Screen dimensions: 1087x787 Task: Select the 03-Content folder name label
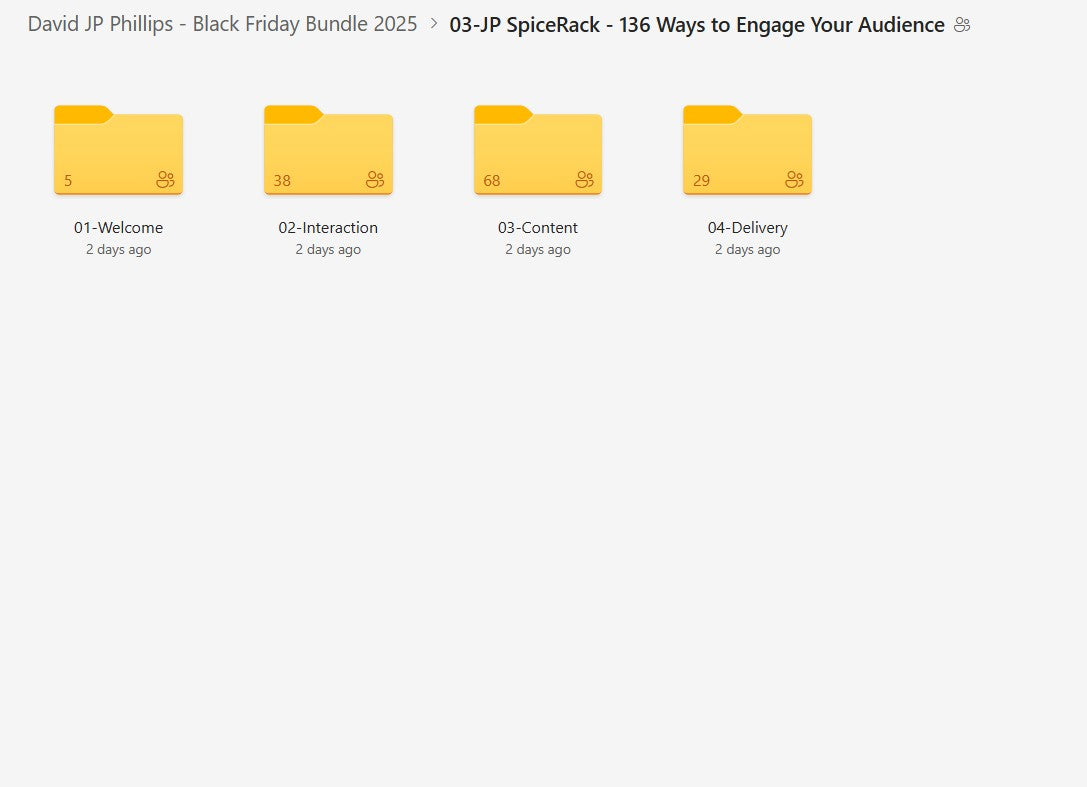(538, 227)
